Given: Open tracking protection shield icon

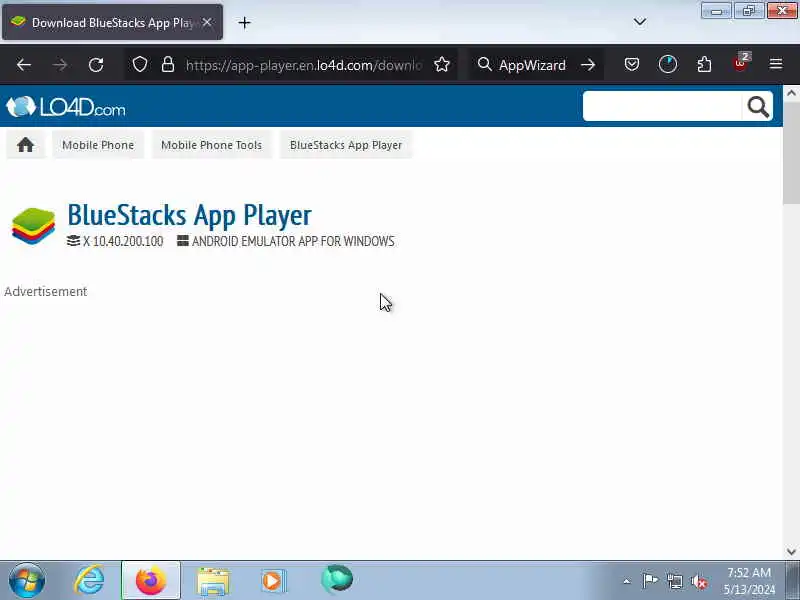Looking at the screenshot, I should click(140, 65).
